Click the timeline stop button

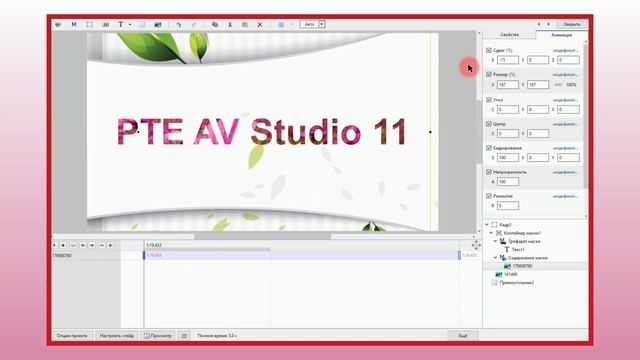(63, 245)
